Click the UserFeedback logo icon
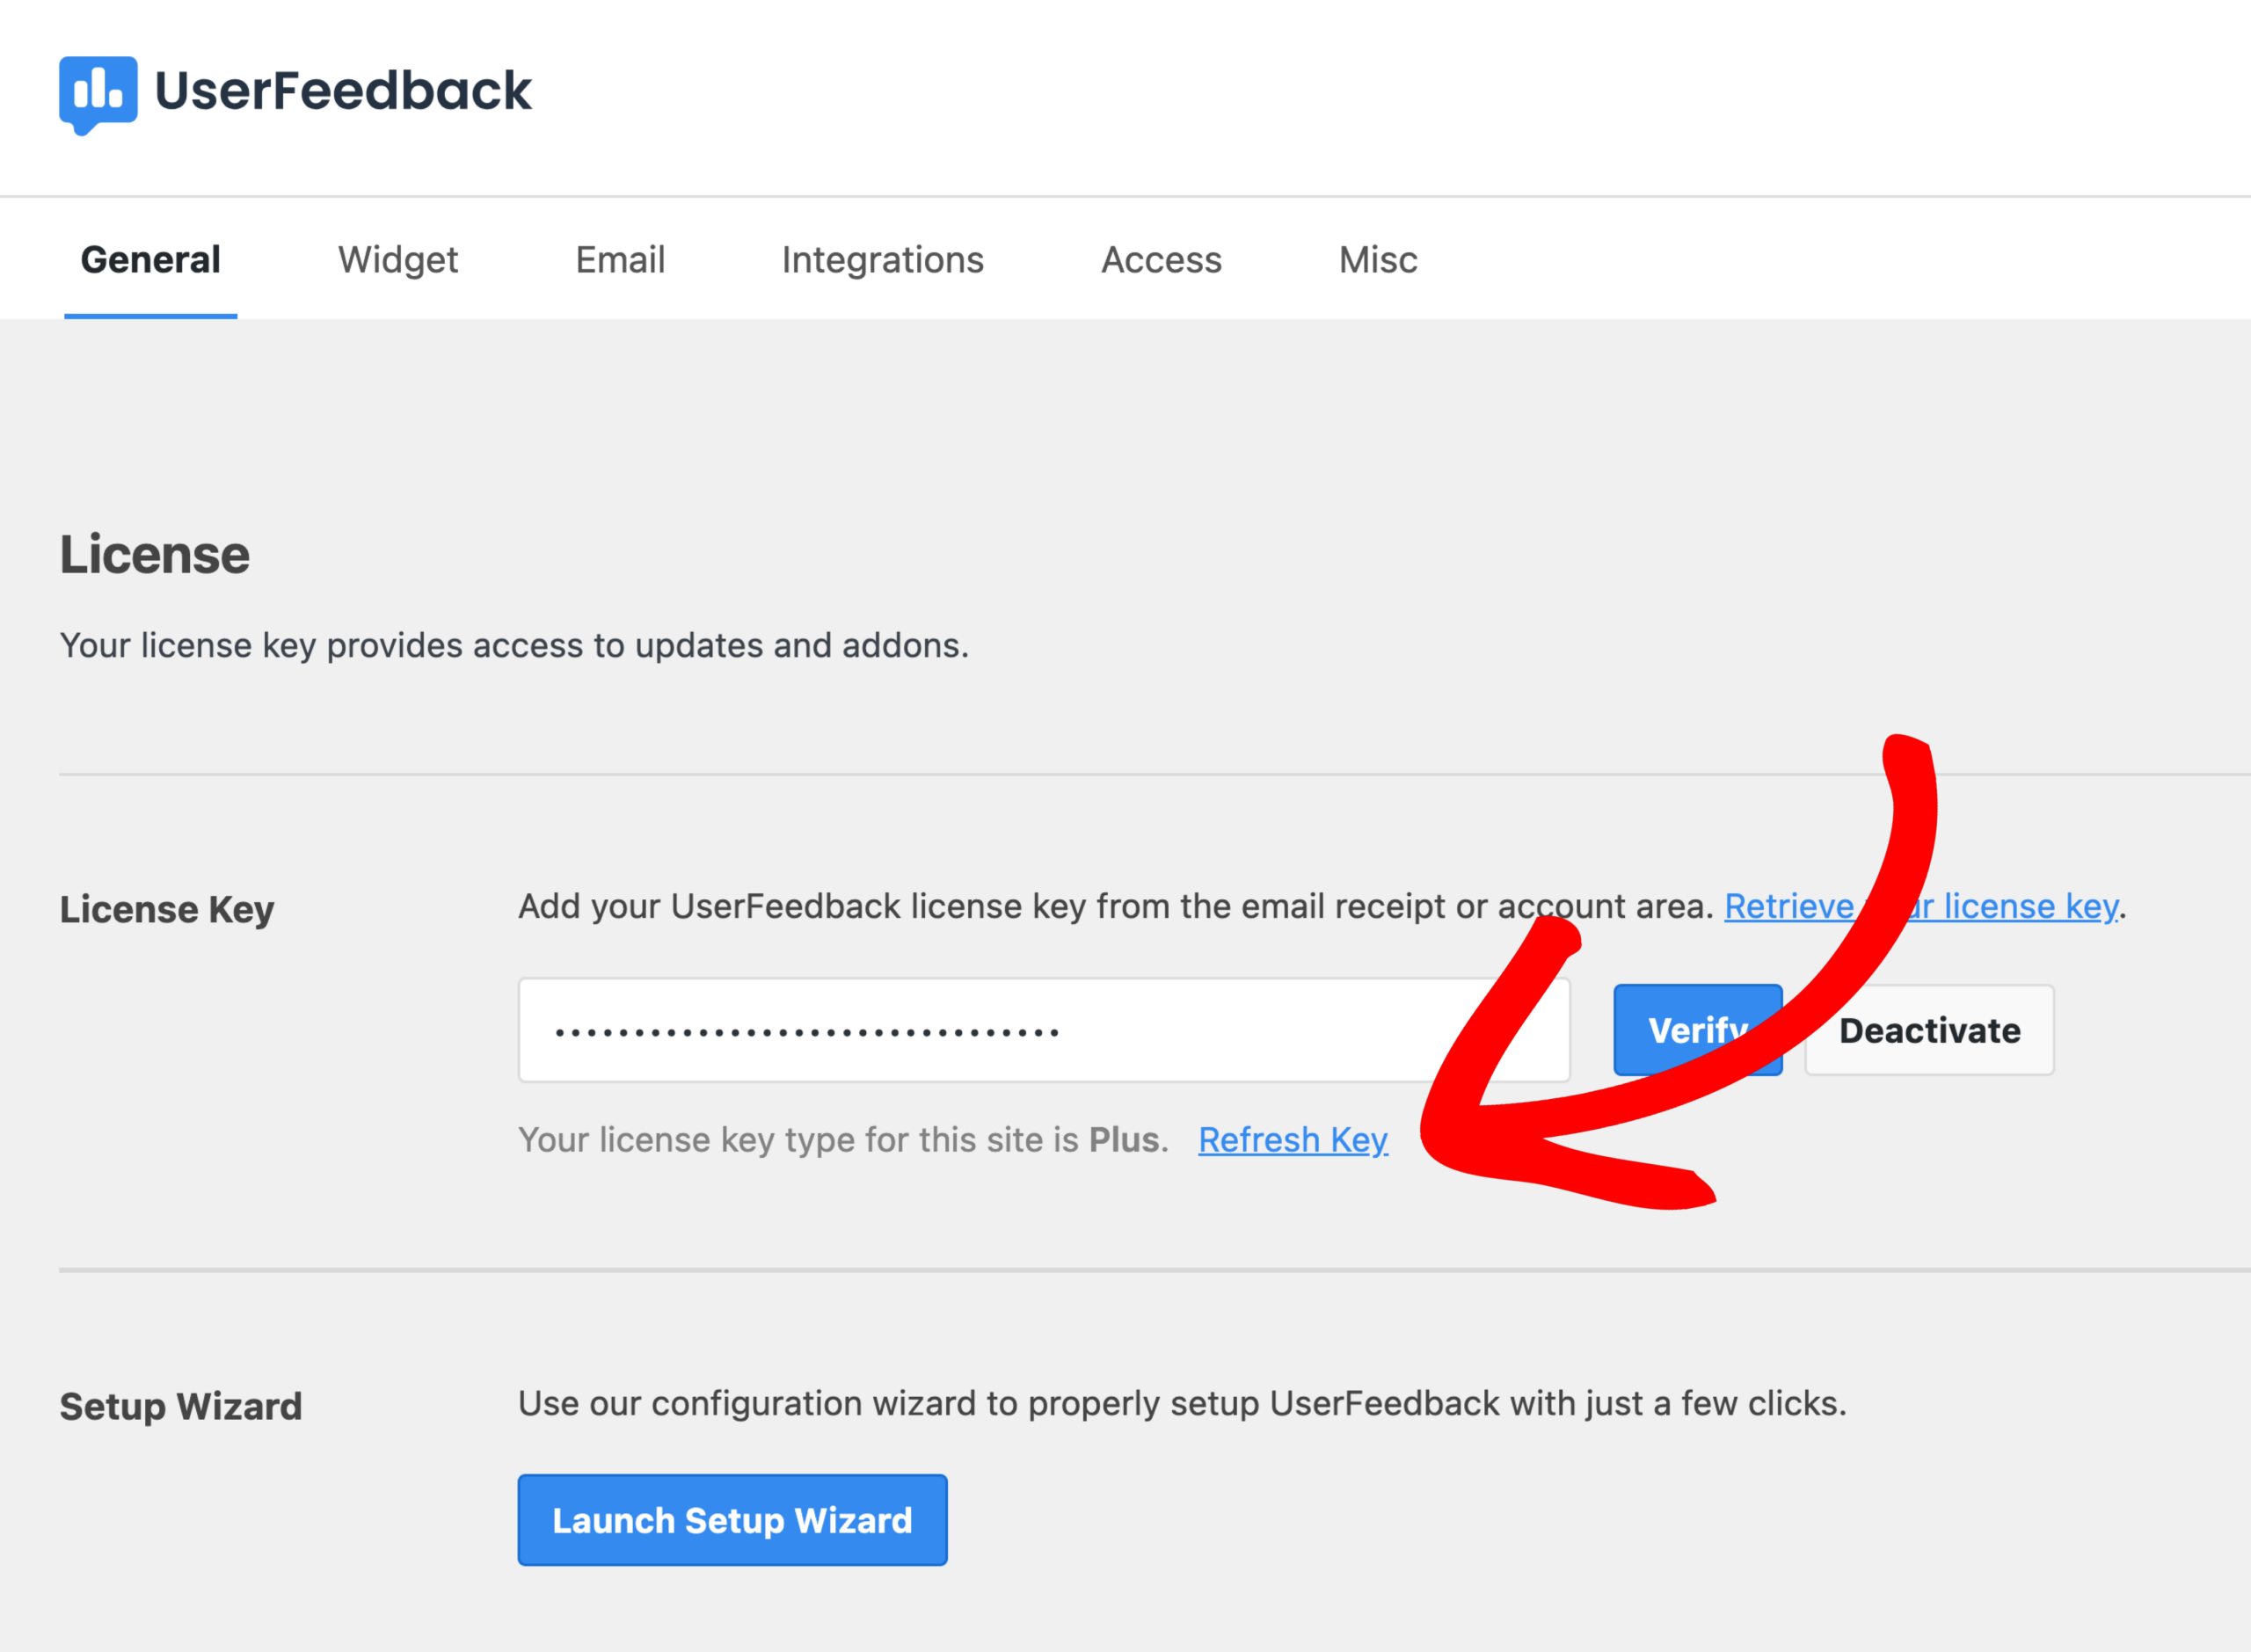 point(98,95)
